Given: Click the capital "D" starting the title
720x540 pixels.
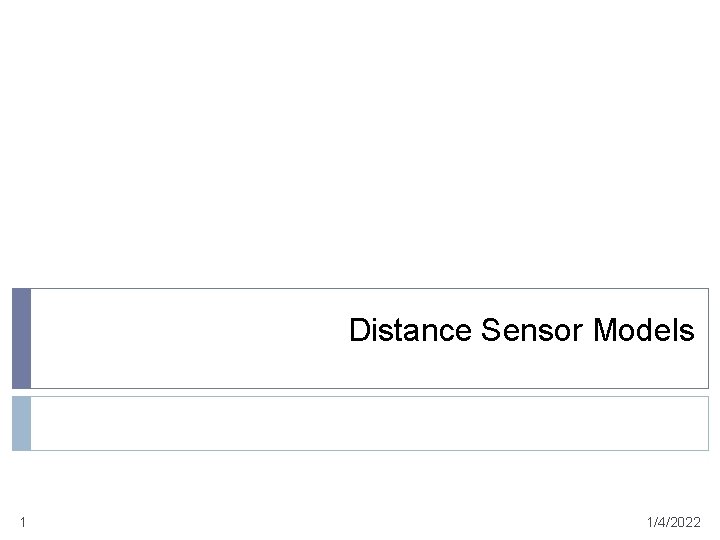Looking at the screenshot, I should coord(359,331).
